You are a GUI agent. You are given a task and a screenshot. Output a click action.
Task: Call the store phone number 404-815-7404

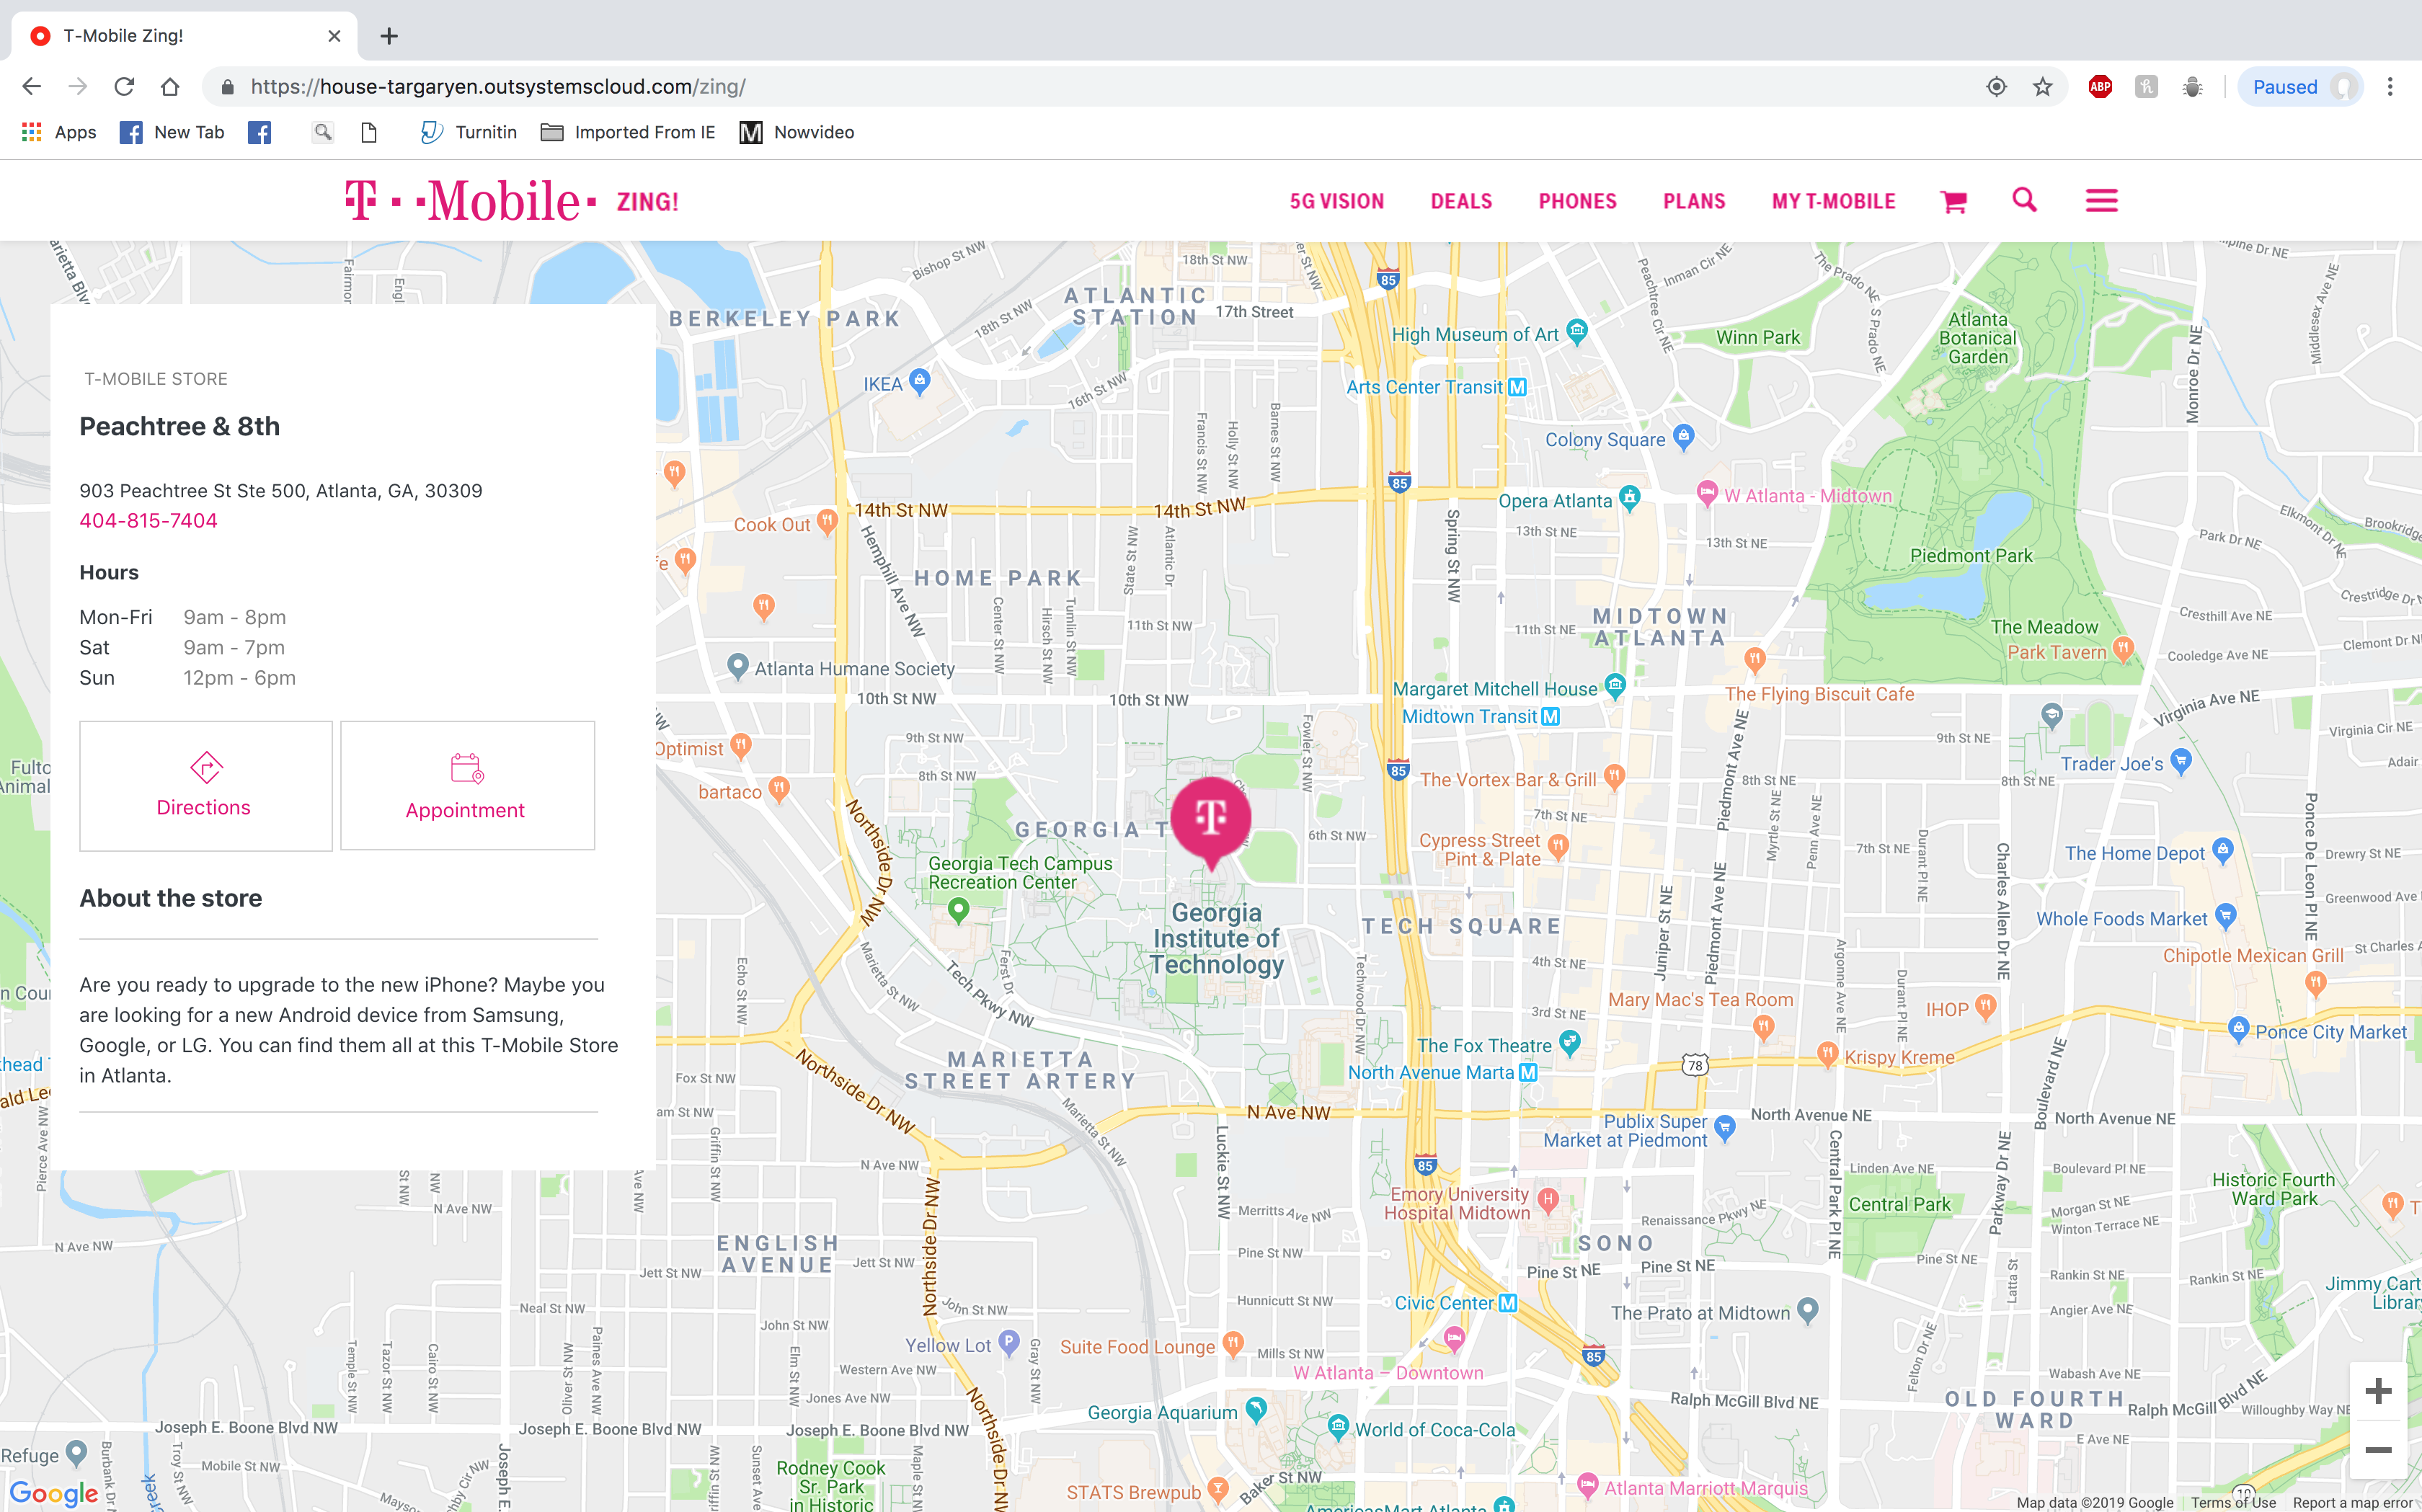[148, 521]
